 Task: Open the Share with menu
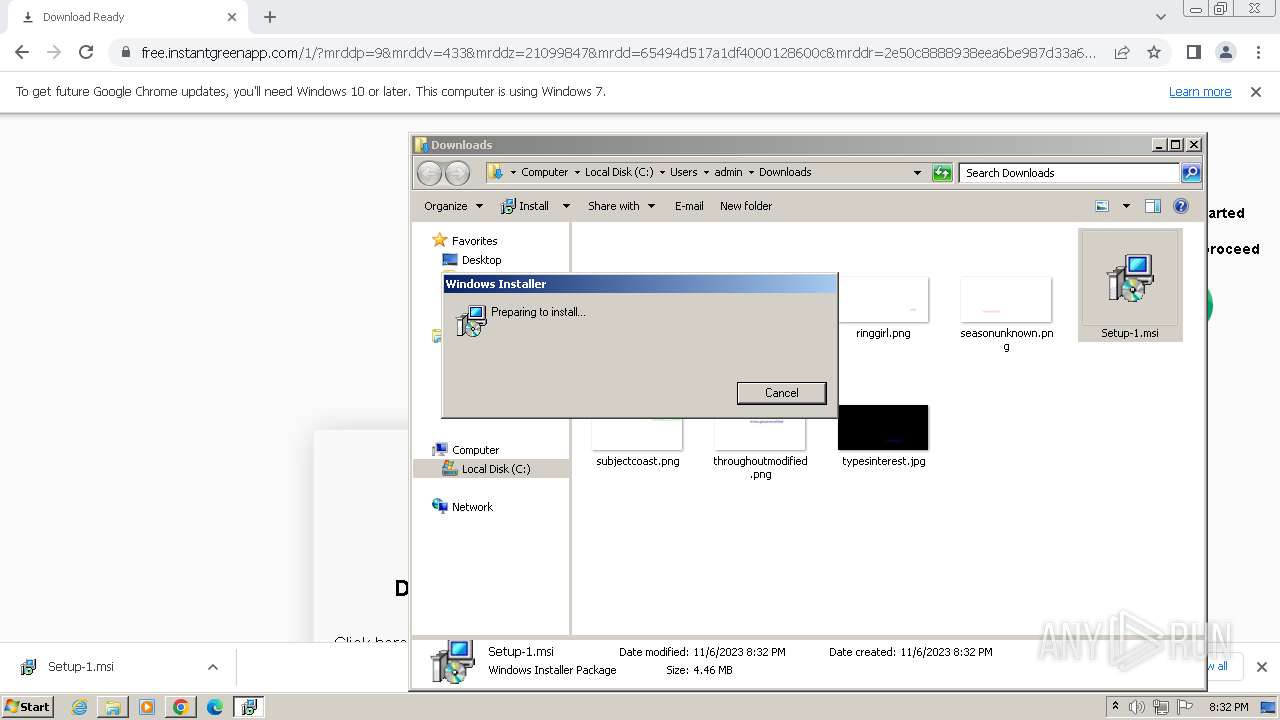click(x=621, y=206)
